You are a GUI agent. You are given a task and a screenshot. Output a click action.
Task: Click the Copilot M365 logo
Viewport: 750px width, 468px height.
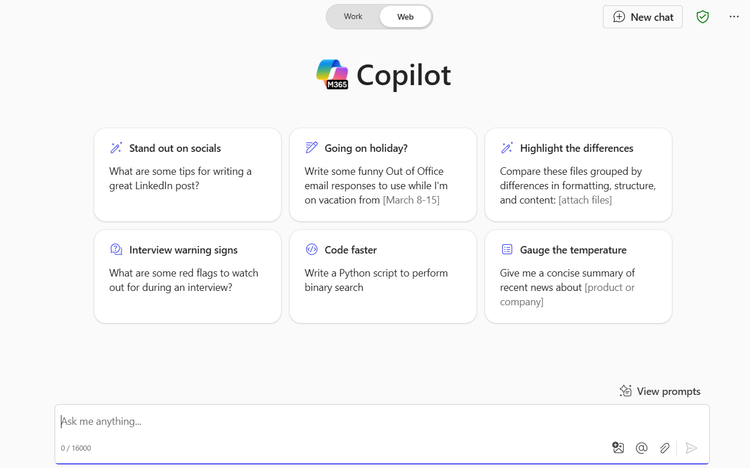tap(332, 75)
